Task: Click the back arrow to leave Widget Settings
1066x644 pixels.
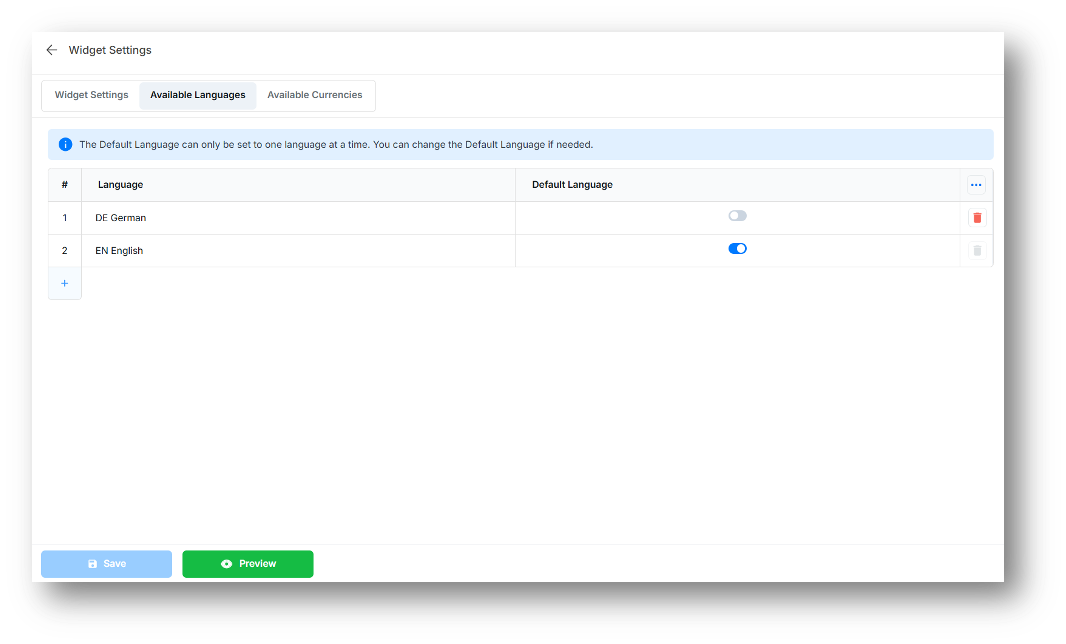Action: [x=52, y=49]
